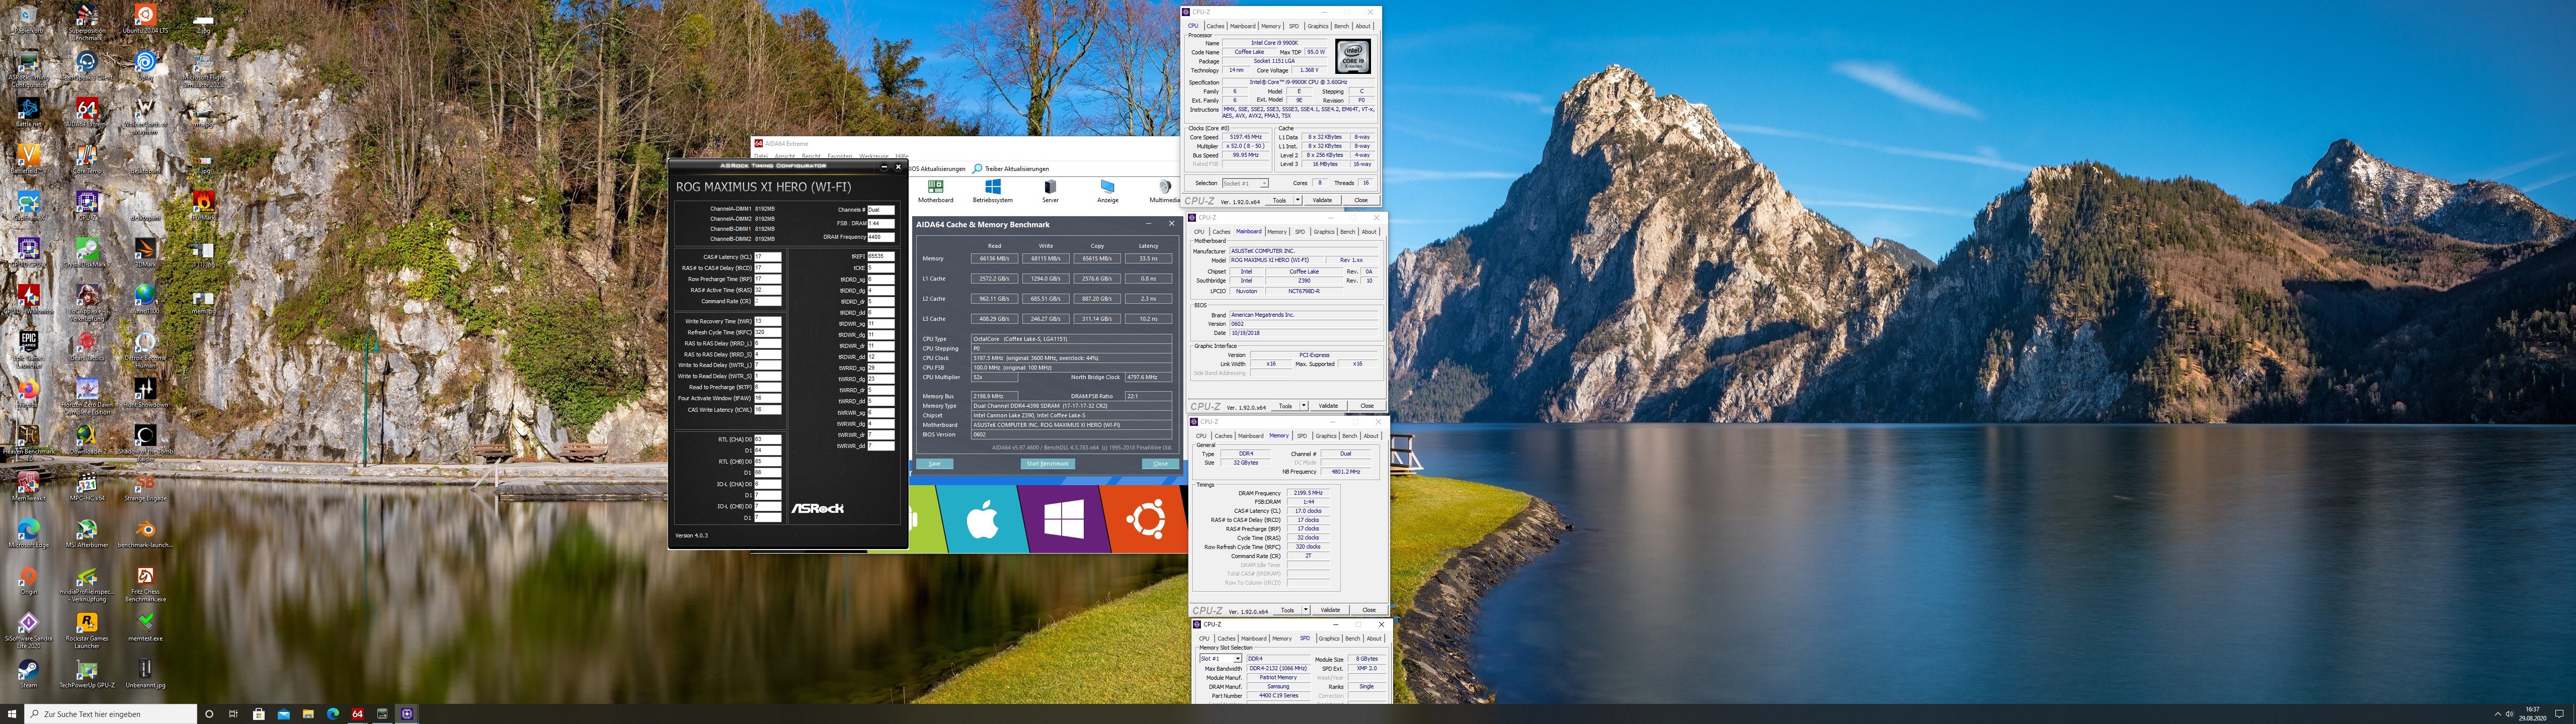Screen dimensions: 2576x724
Task: Expand Tools dropdown arrow in CPU-Z CPU window
Action: pyautogui.click(x=1298, y=200)
